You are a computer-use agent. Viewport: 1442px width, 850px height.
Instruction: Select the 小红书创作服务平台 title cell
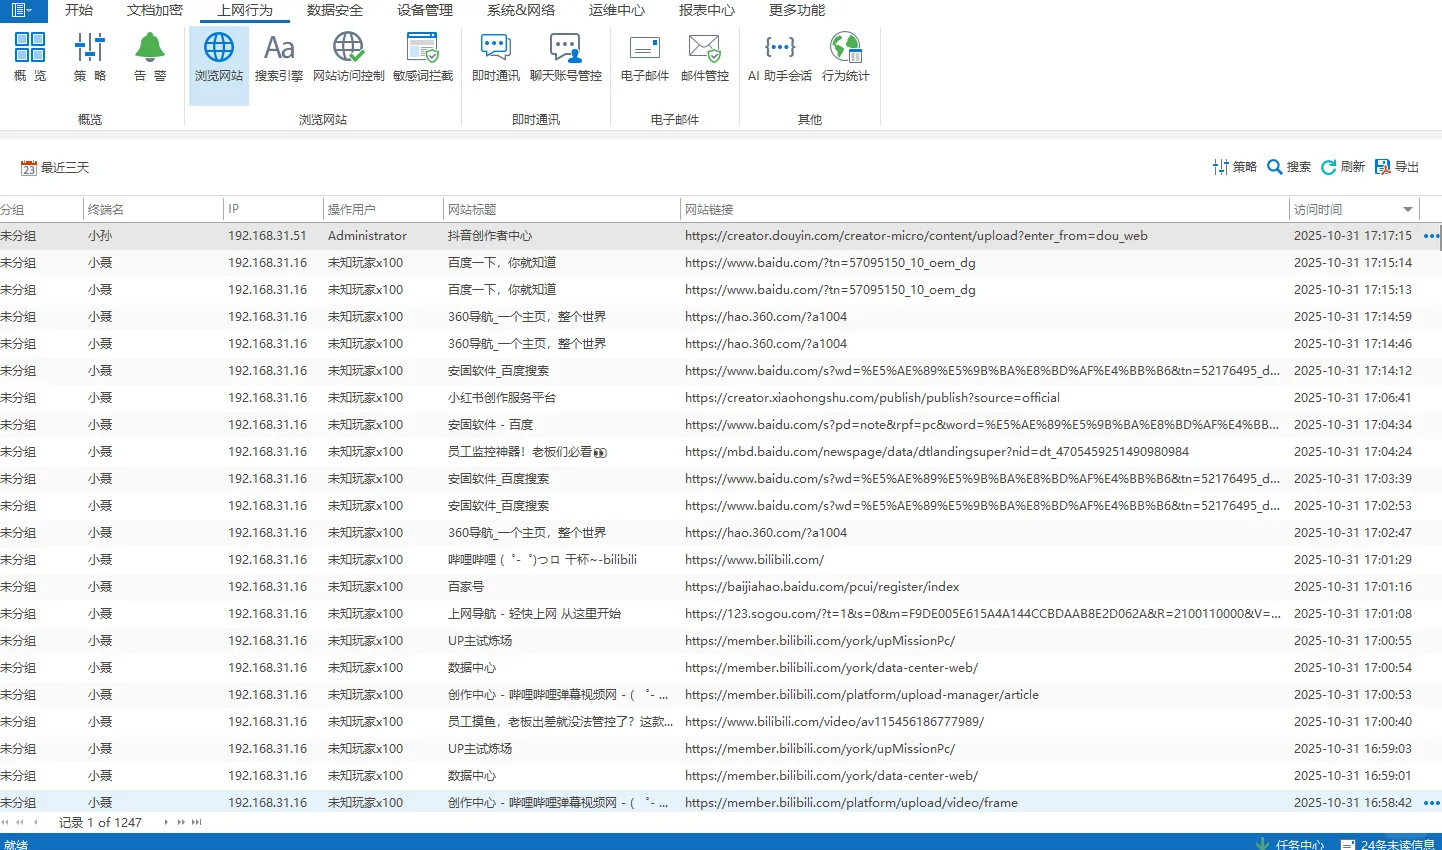(562, 398)
